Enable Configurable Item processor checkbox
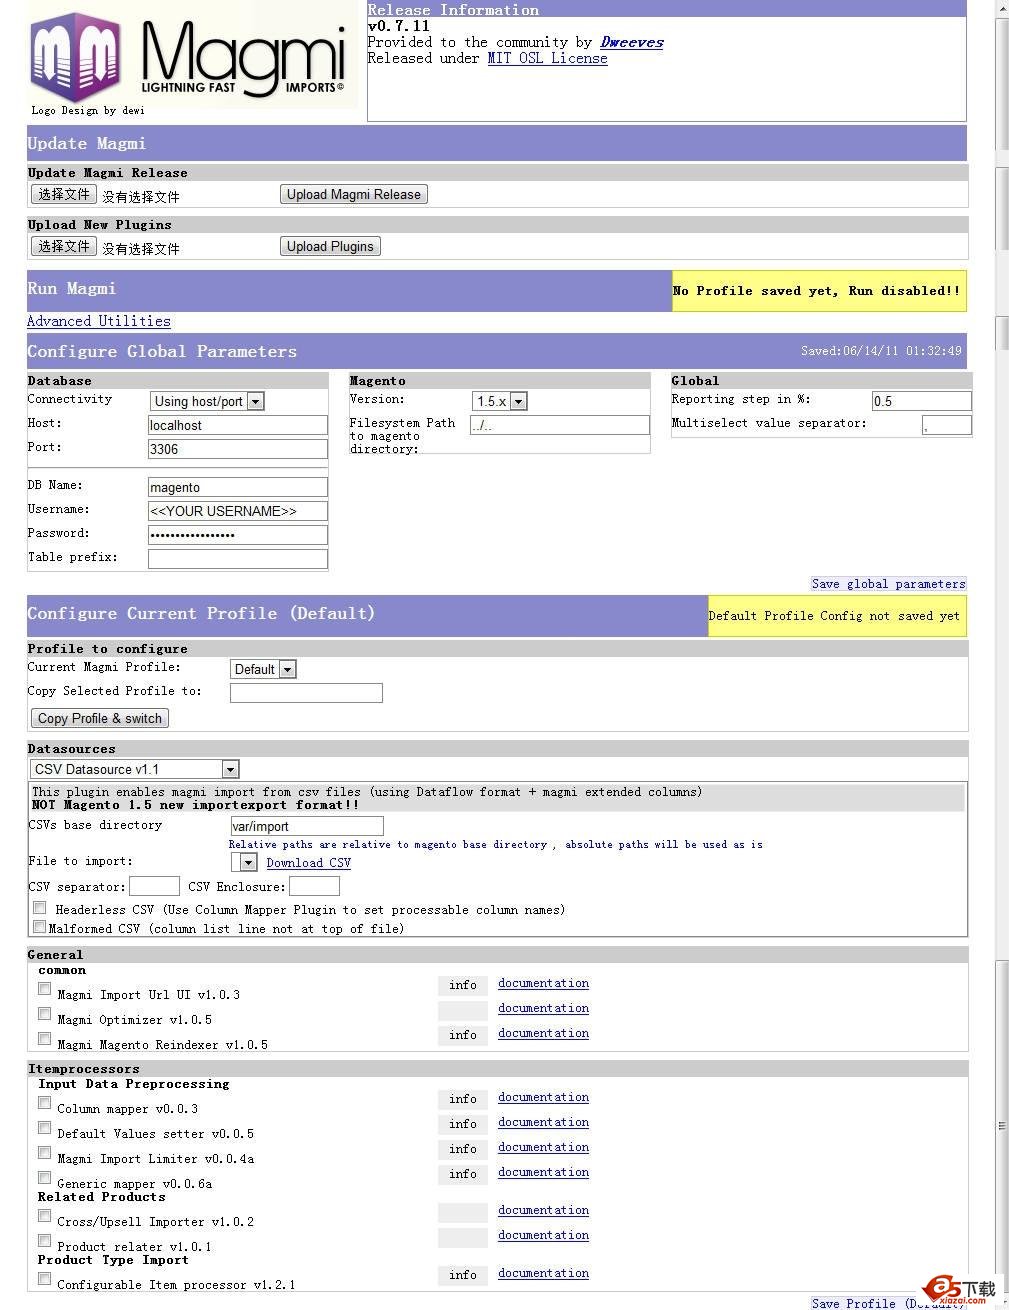This screenshot has width=1009, height=1310. pyautogui.click(x=44, y=1279)
